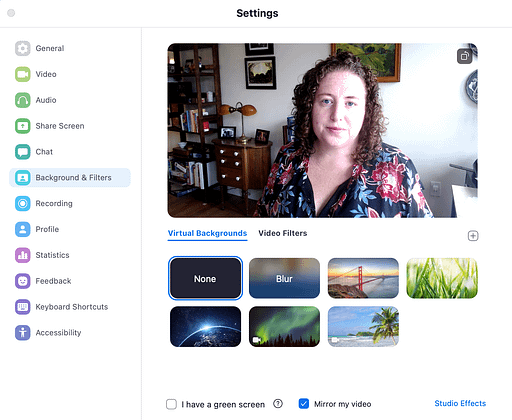Add a new virtual background image

pyautogui.click(x=473, y=236)
